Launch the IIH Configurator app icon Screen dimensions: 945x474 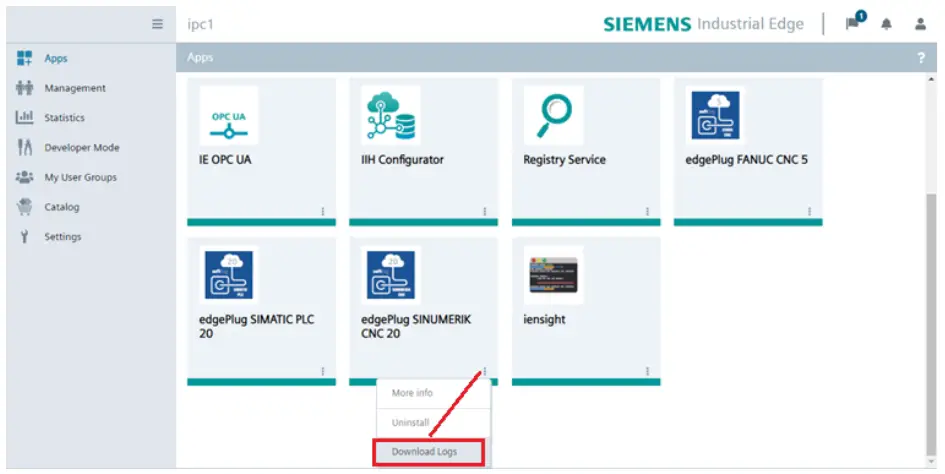(391, 115)
